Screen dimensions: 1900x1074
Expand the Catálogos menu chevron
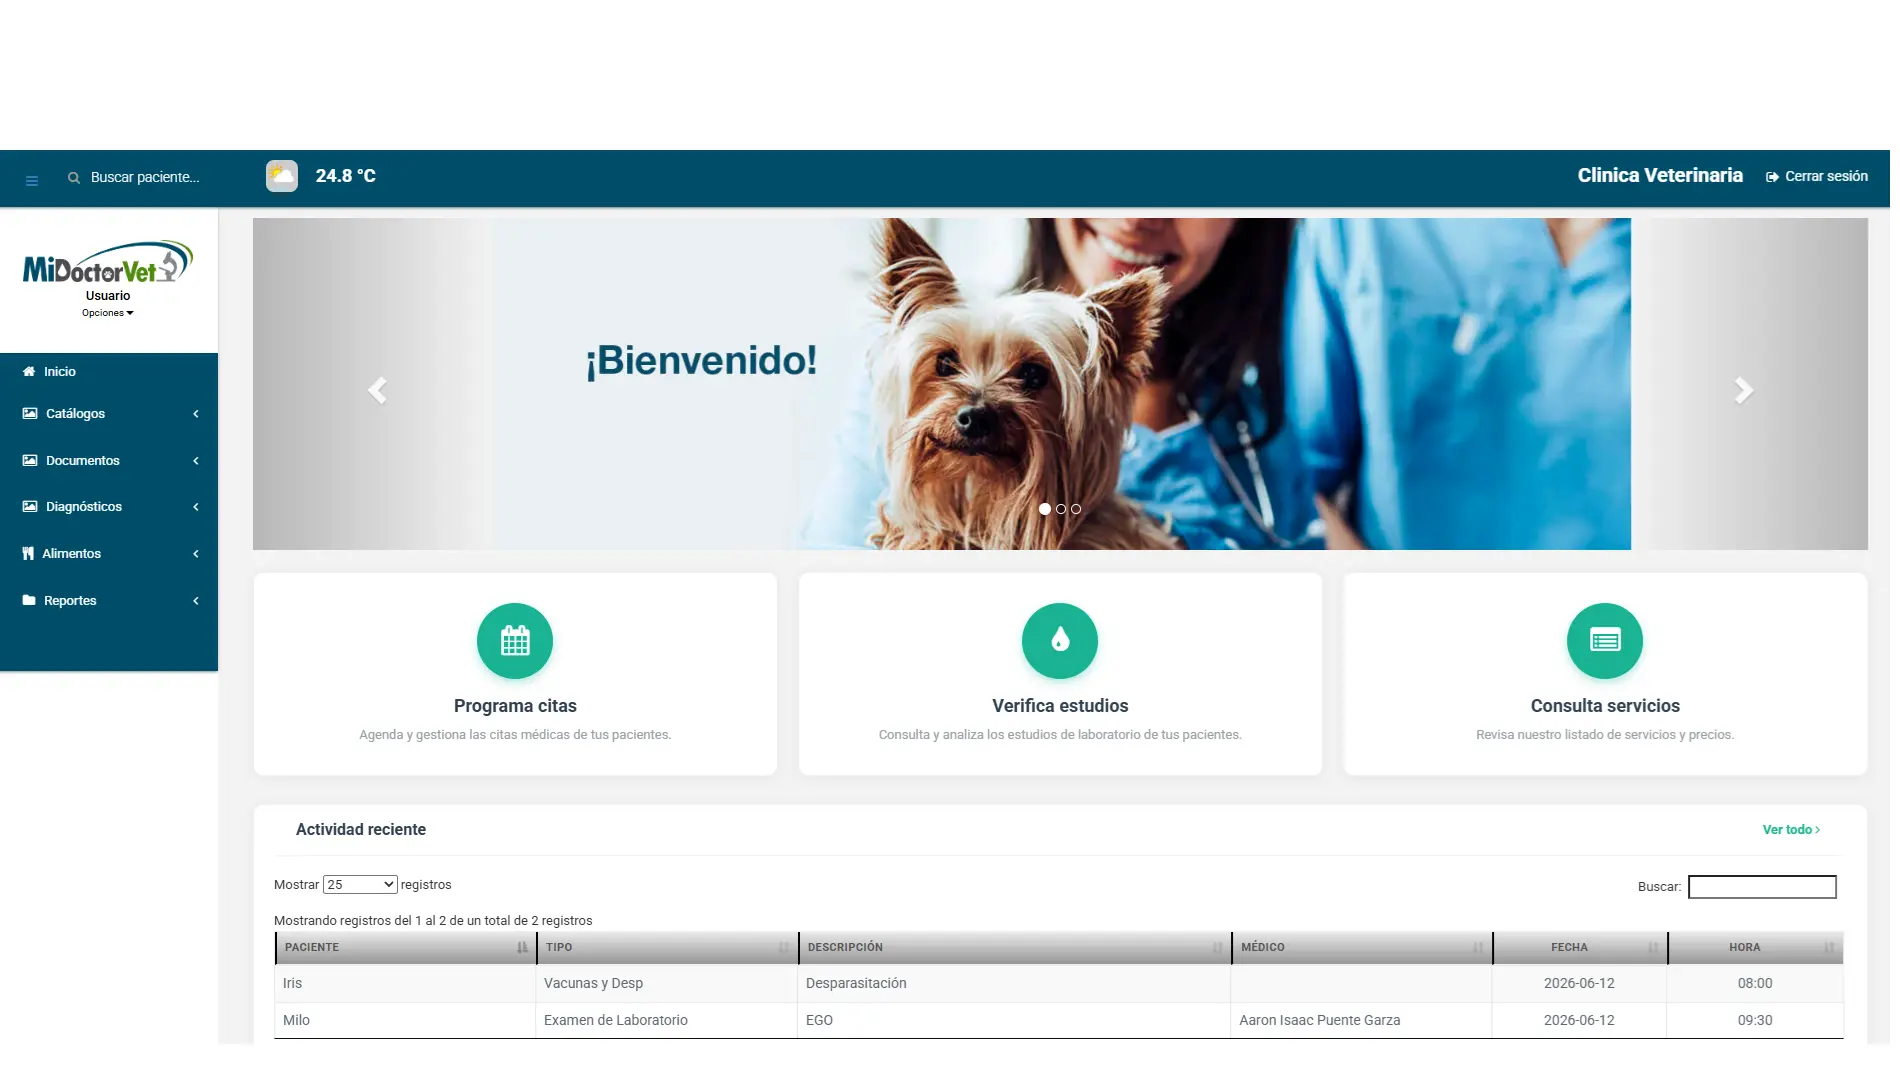[196, 414]
